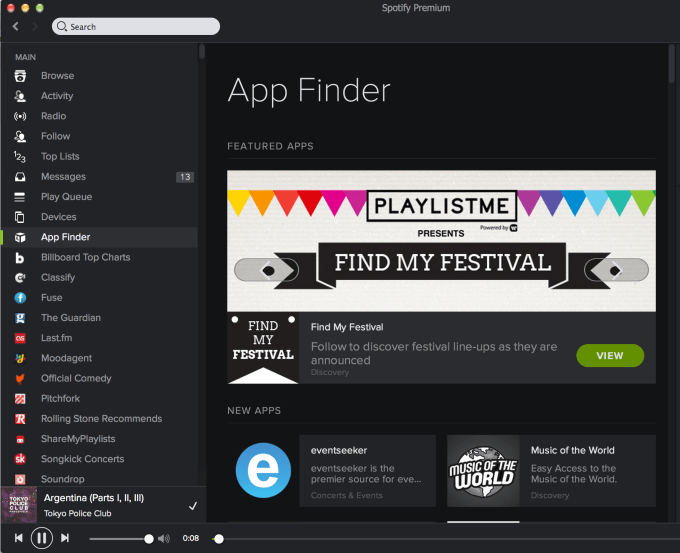Viewport: 680px width, 553px height.
Task: Open the Tokyo Police Club artist link
Action: (77, 514)
